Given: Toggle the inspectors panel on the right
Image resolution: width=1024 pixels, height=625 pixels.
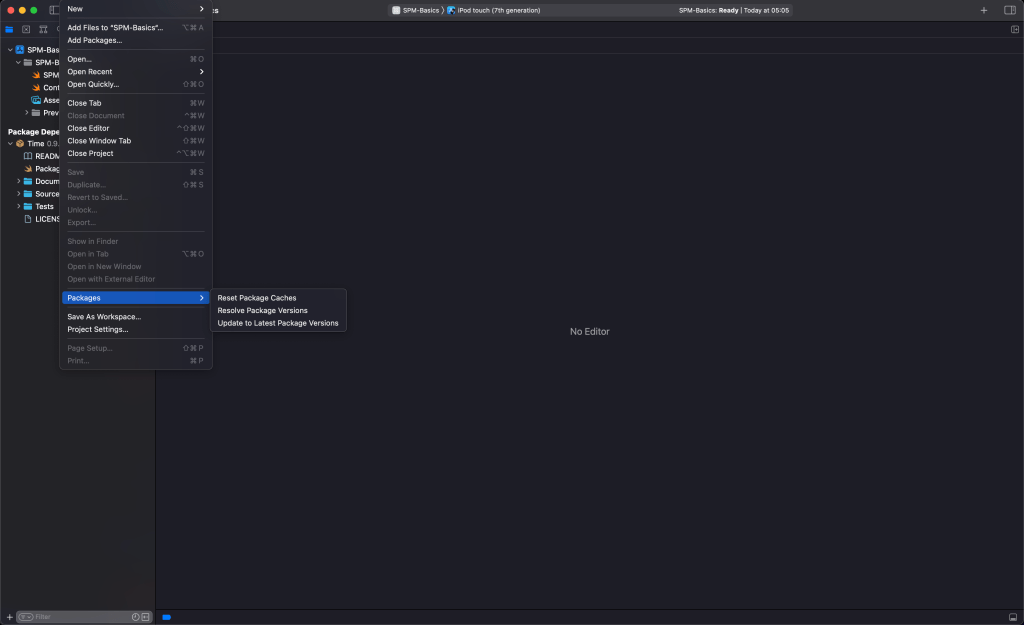Looking at the screenshot, I should [1009, 10].
